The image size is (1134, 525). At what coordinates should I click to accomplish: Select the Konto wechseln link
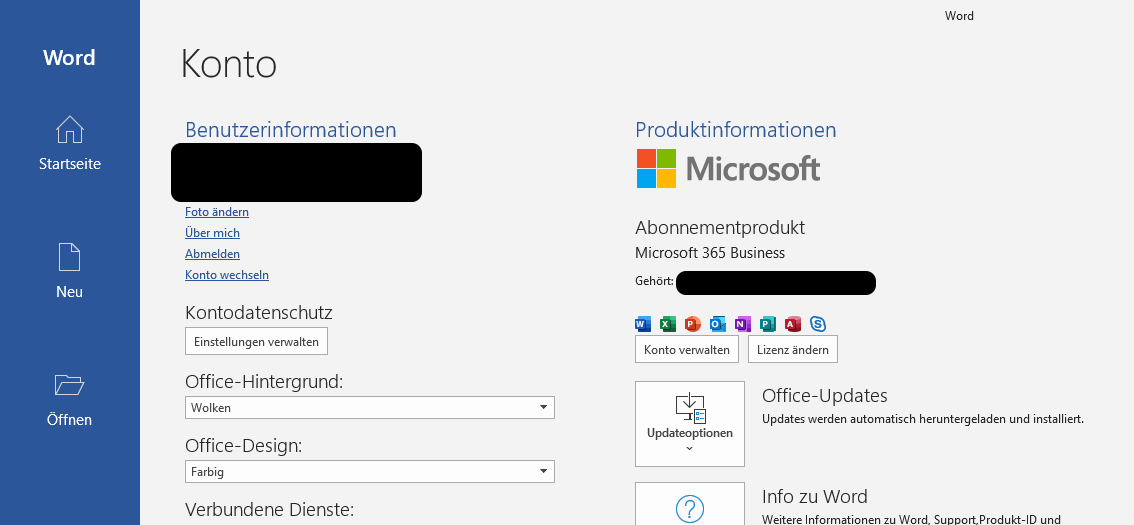(x=227, y=275)
